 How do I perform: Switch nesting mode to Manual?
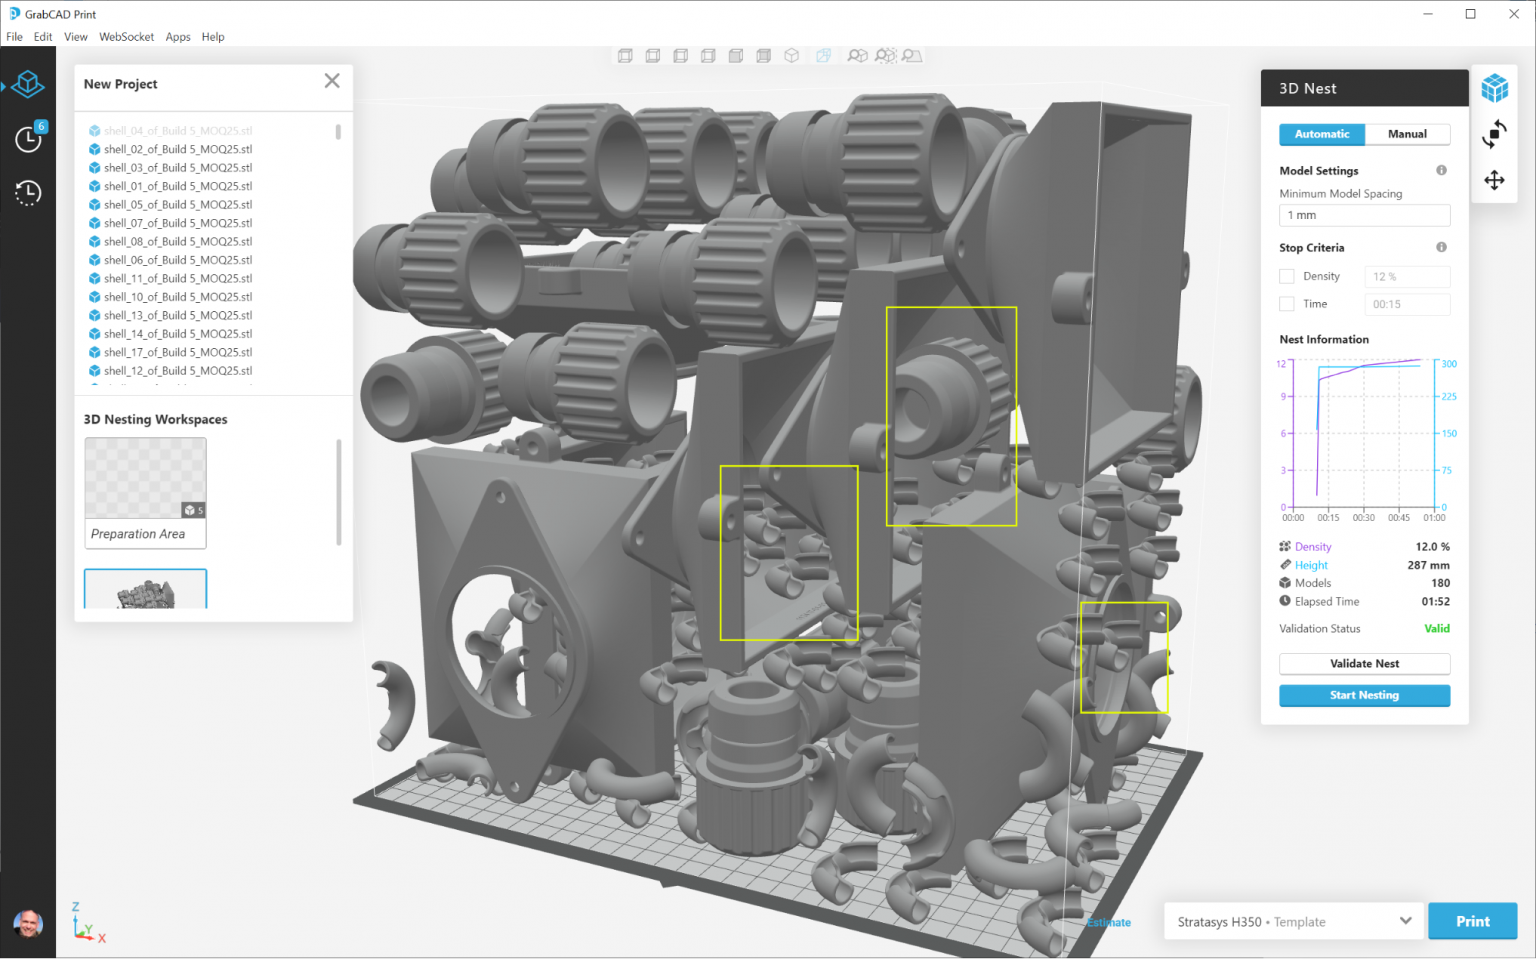pos(1407,133)
